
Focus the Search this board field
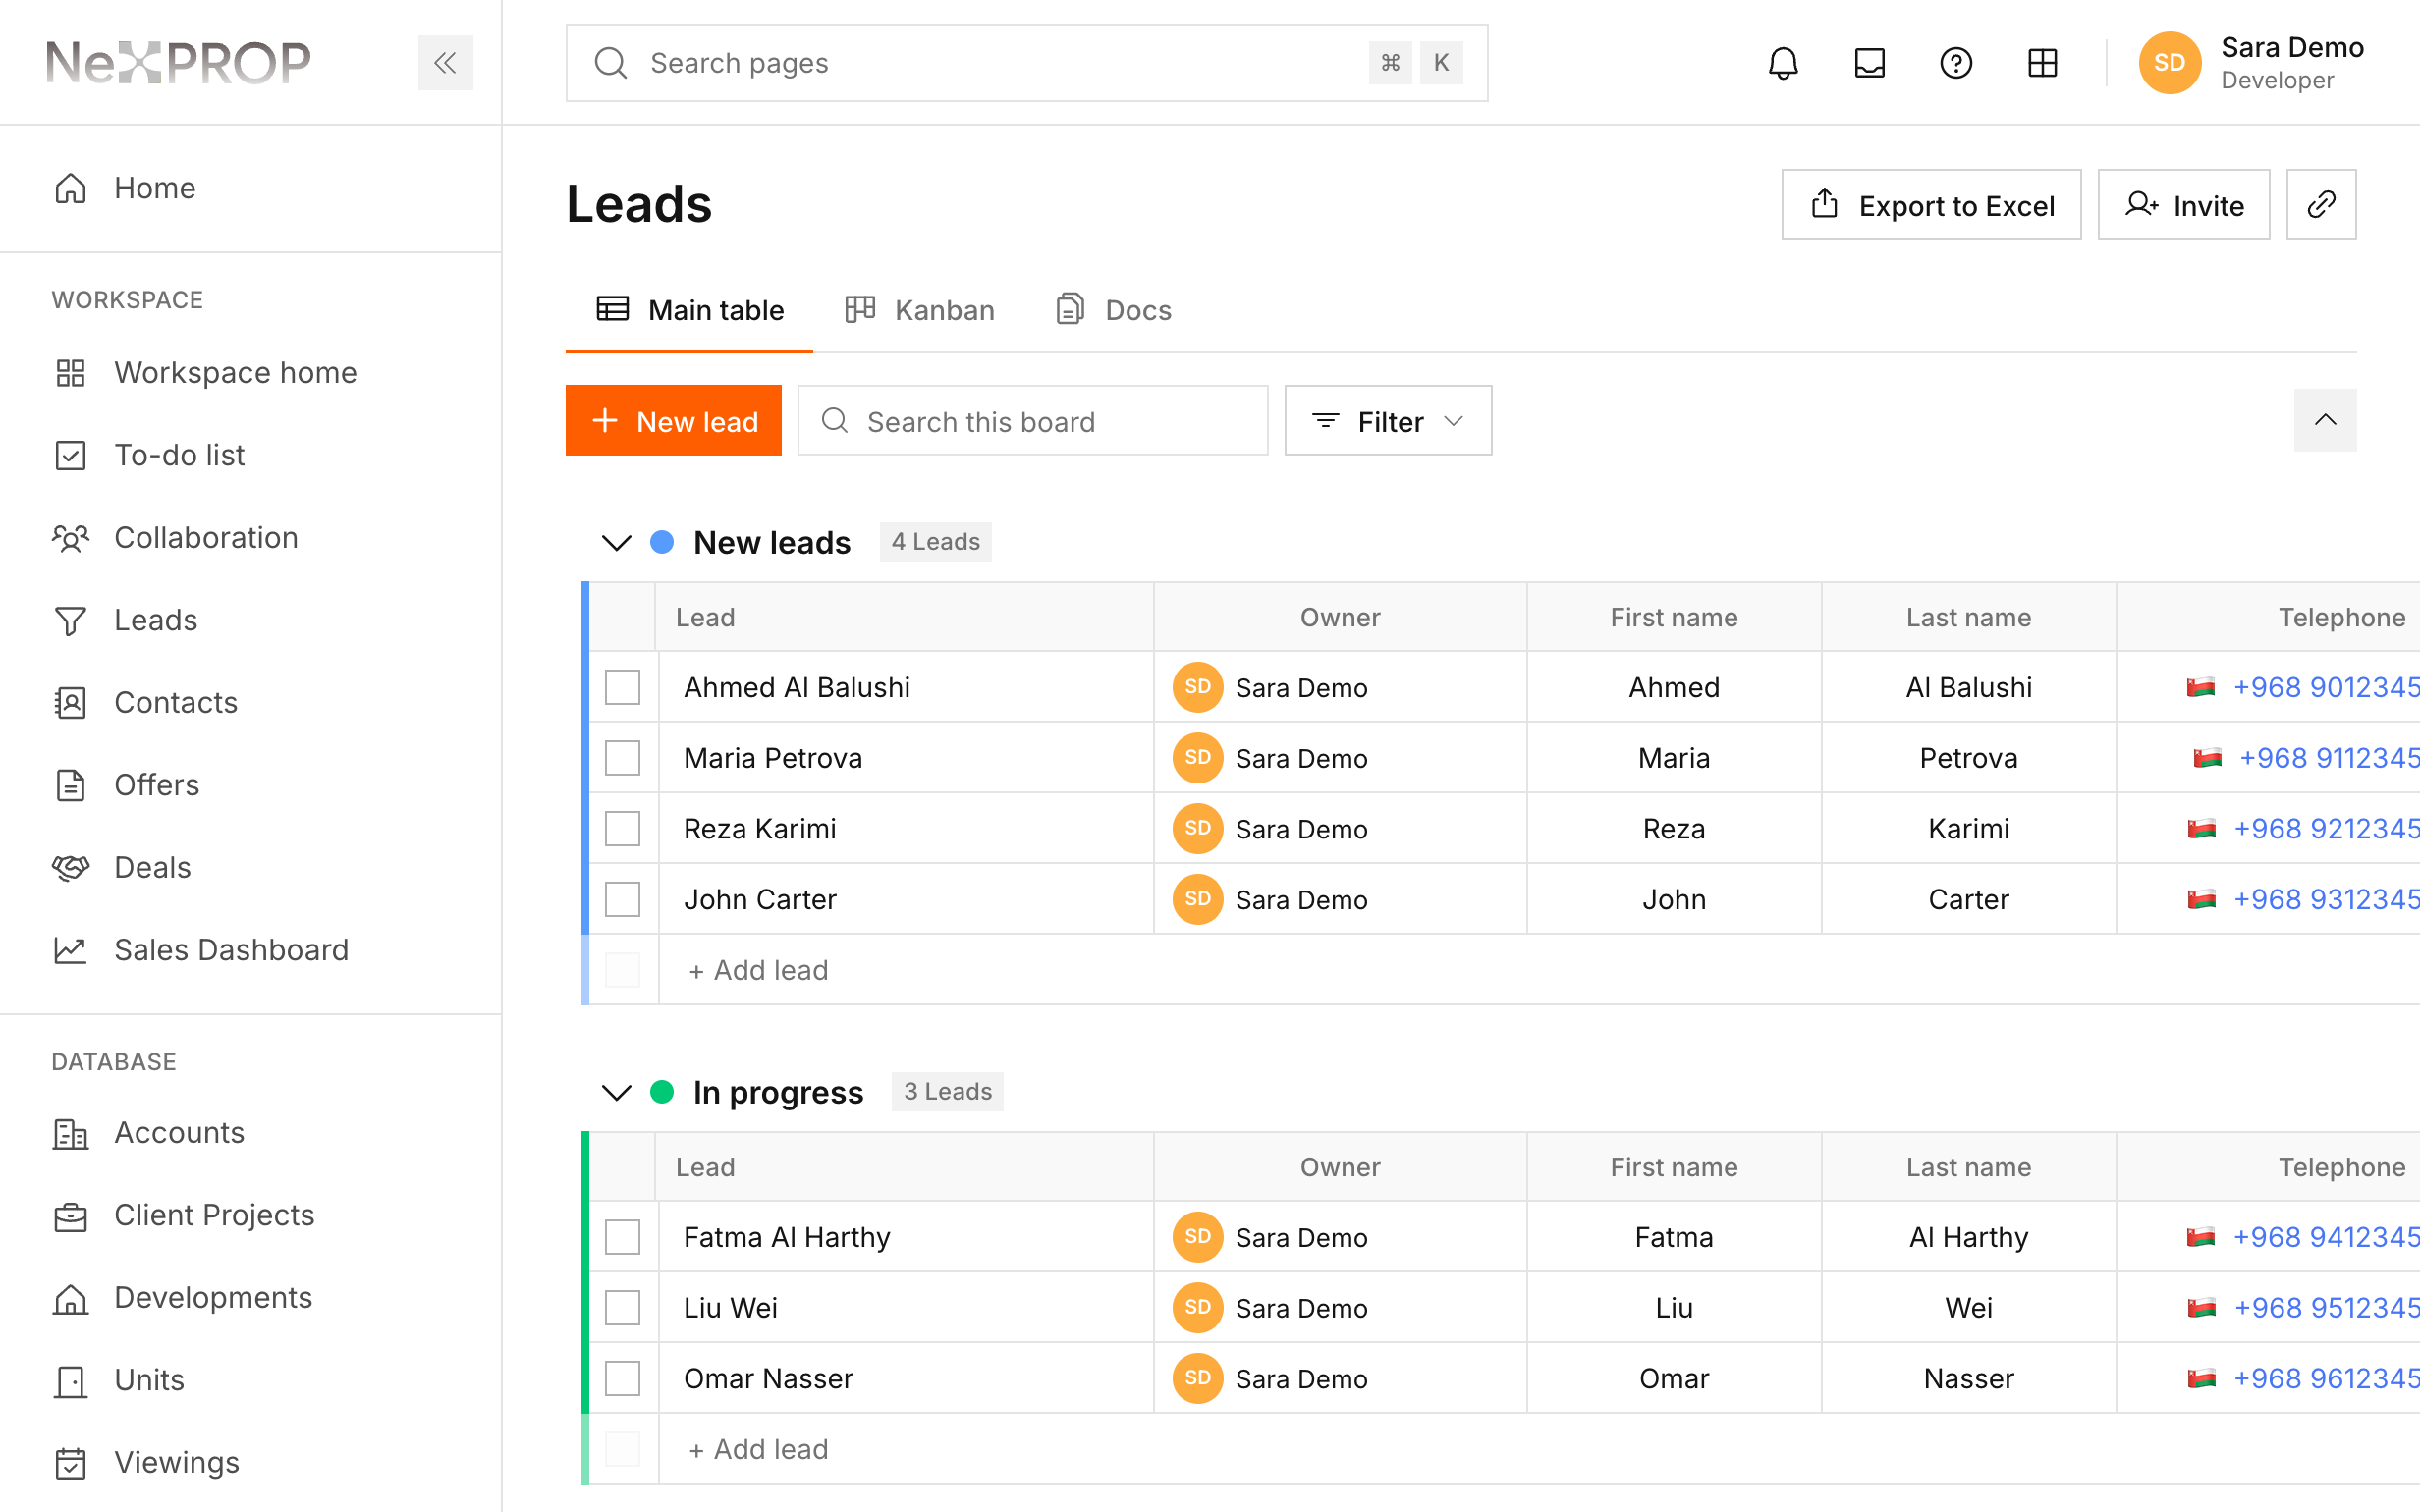[x=1033, y=421]
